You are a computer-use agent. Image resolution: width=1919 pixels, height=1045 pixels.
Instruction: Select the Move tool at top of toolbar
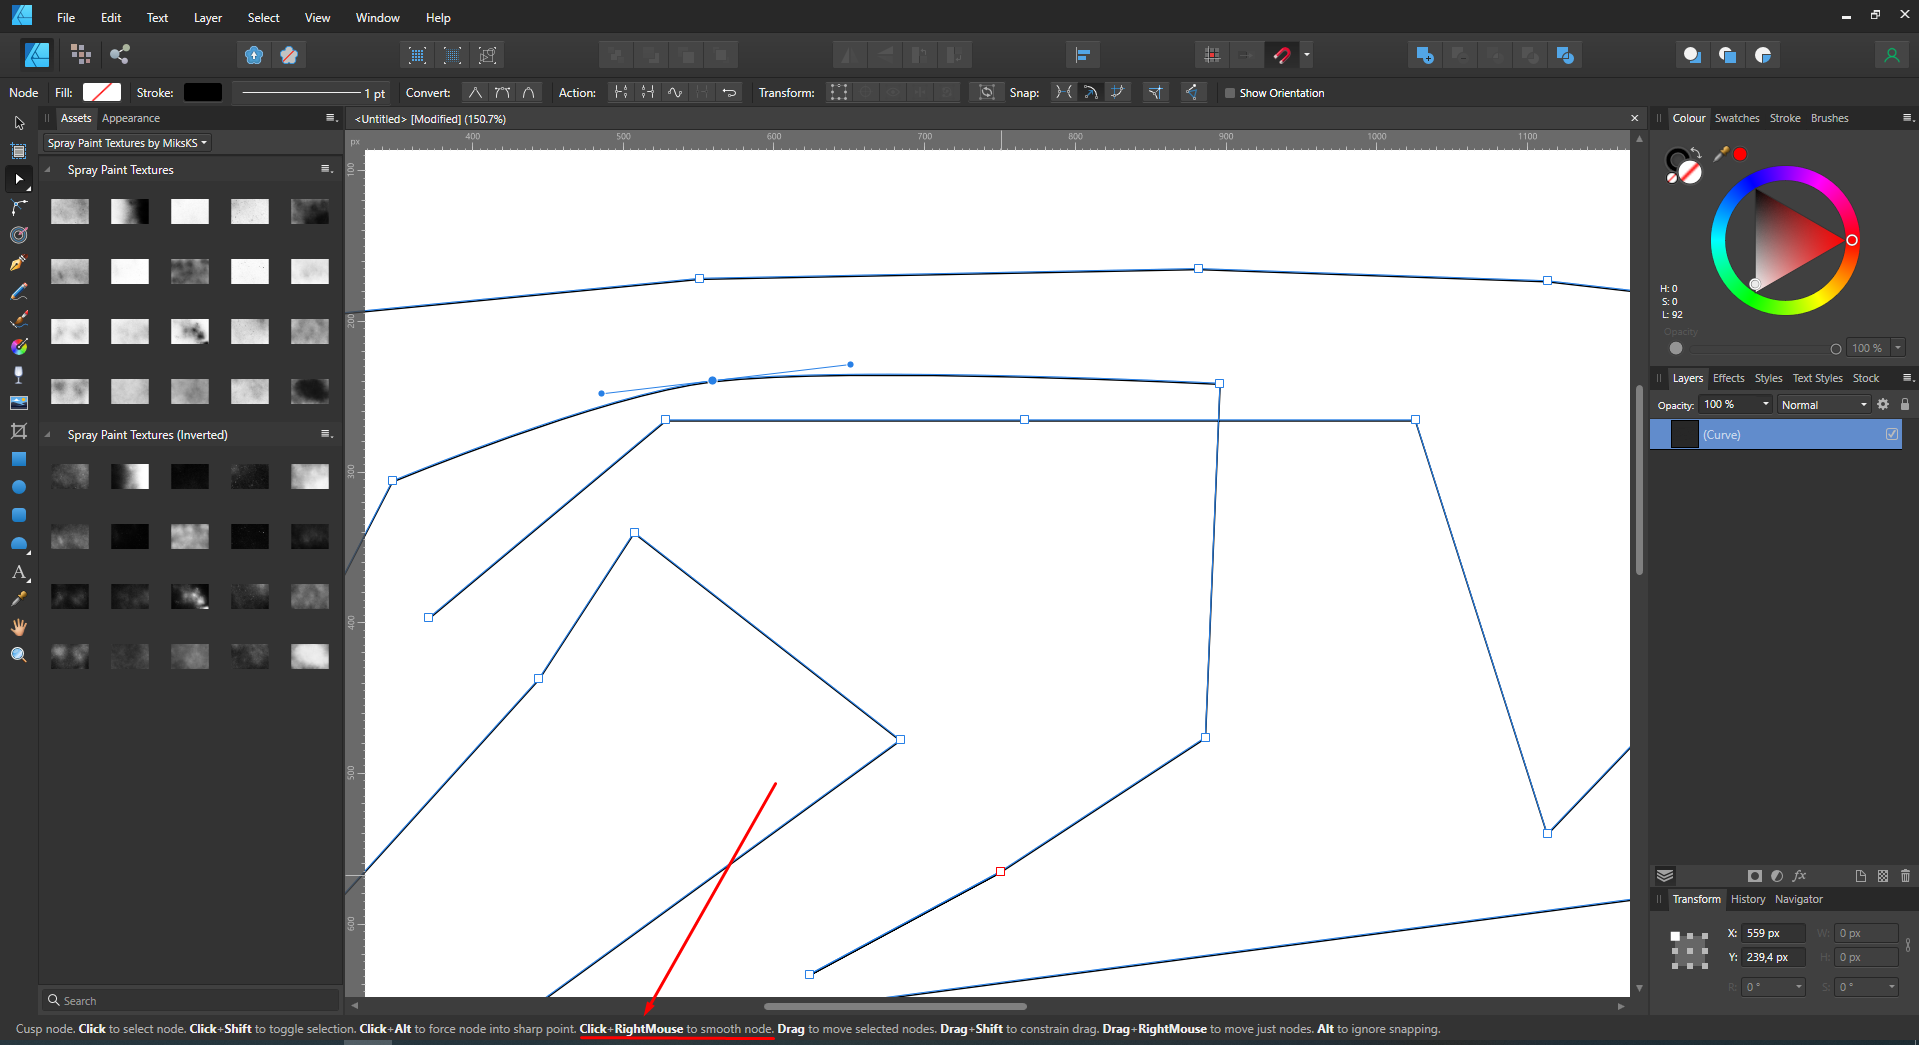pyautogui.click(x=18, y=122)
